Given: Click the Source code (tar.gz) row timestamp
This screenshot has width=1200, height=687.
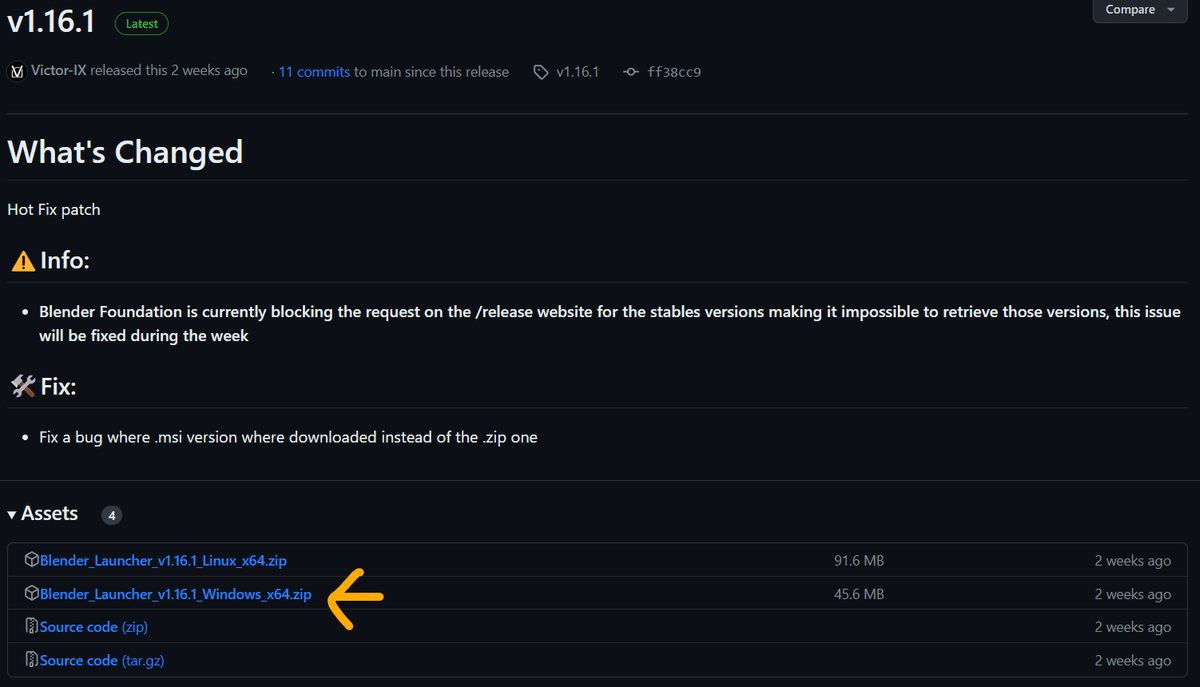Looking at the screenshot, I should 1132,661.
